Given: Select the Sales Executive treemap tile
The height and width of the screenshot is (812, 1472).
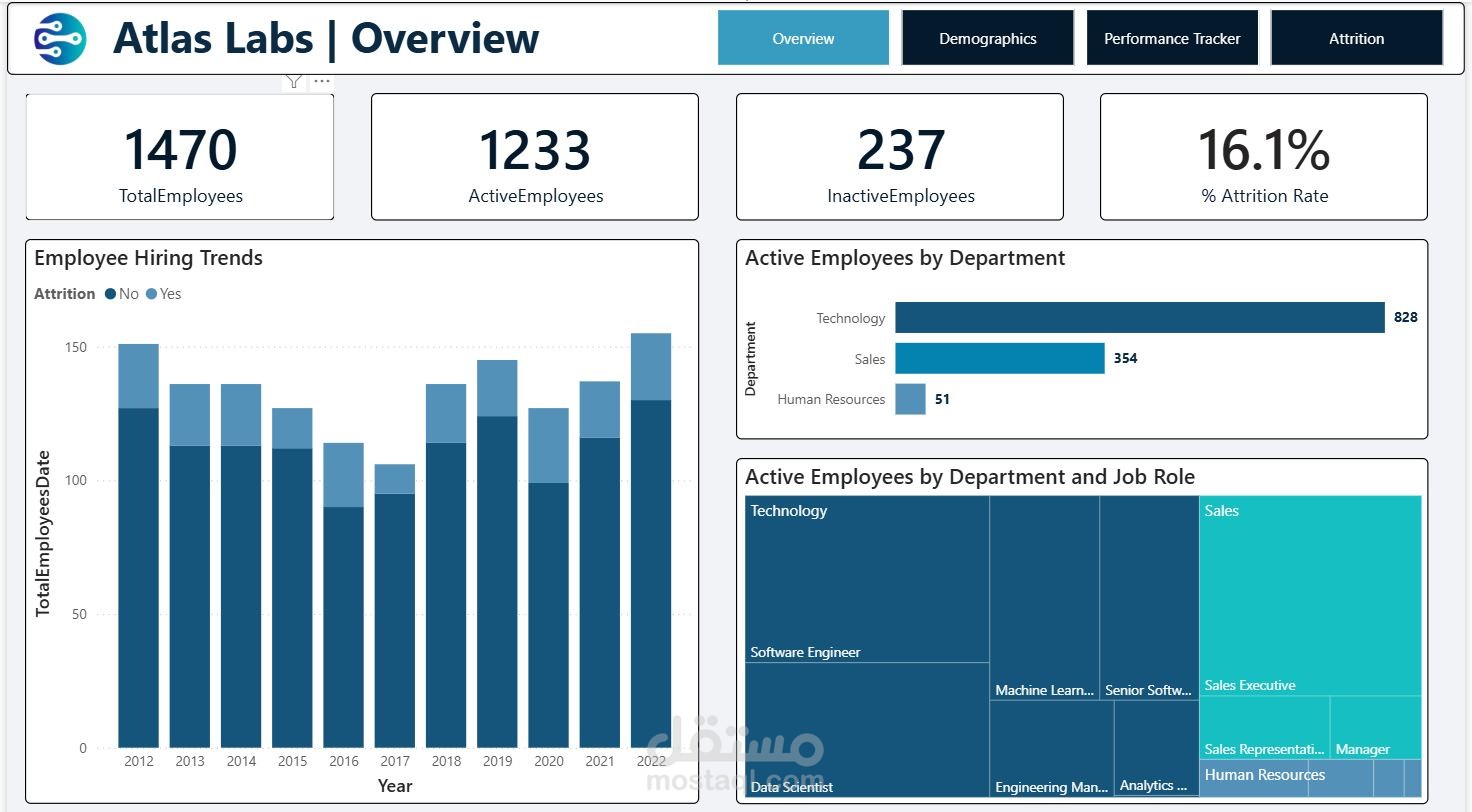Looking at the screenshot, I should [x=1310, y=590].
